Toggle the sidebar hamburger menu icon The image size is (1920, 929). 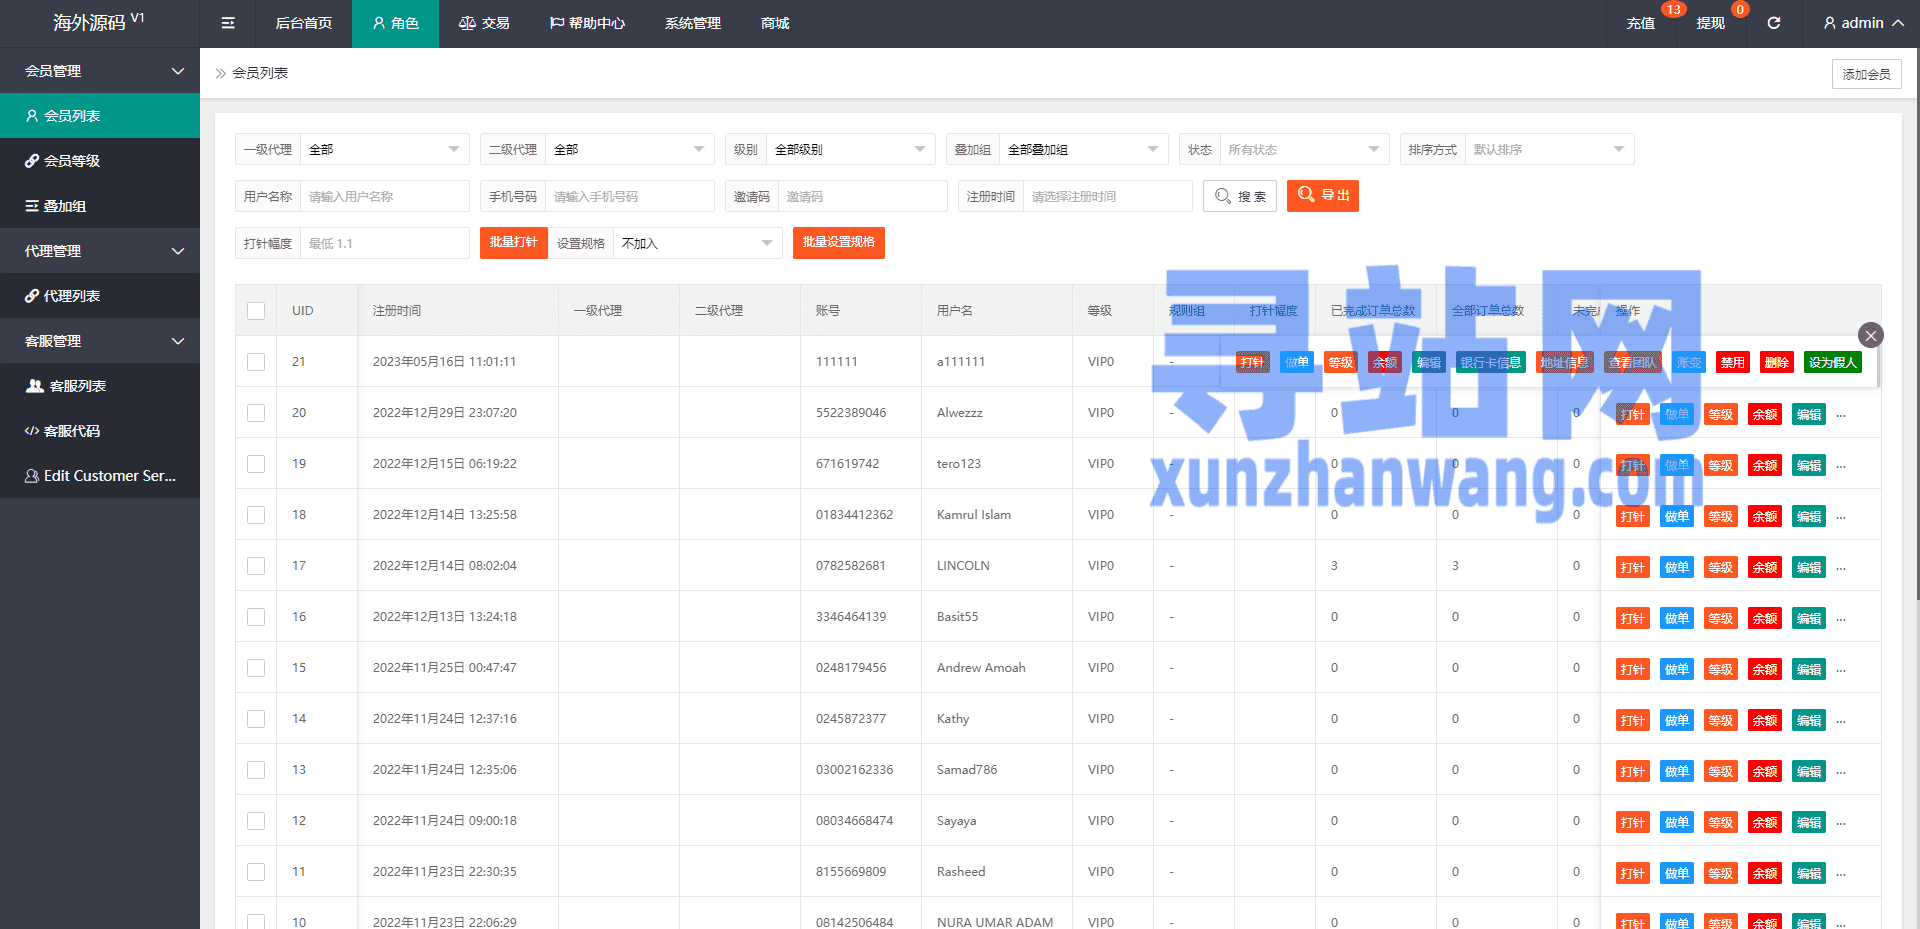tap(228, 23)
